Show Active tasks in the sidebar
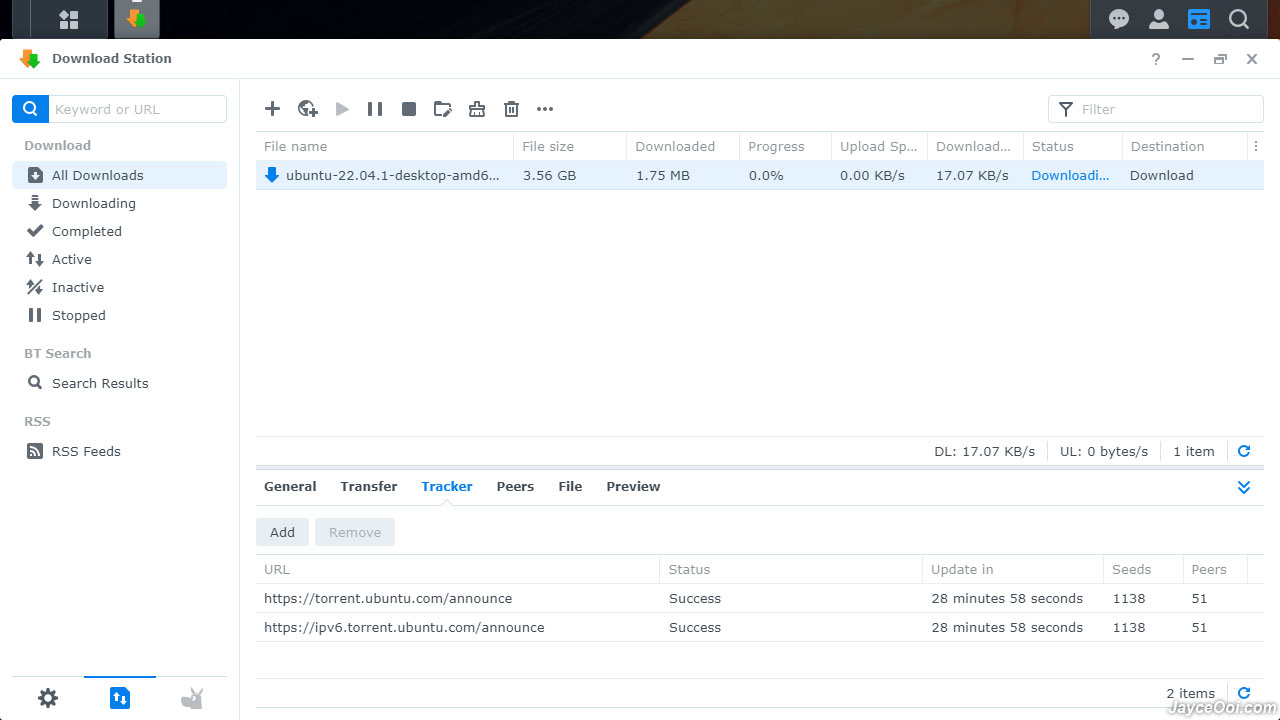 (x=120, y=259)
